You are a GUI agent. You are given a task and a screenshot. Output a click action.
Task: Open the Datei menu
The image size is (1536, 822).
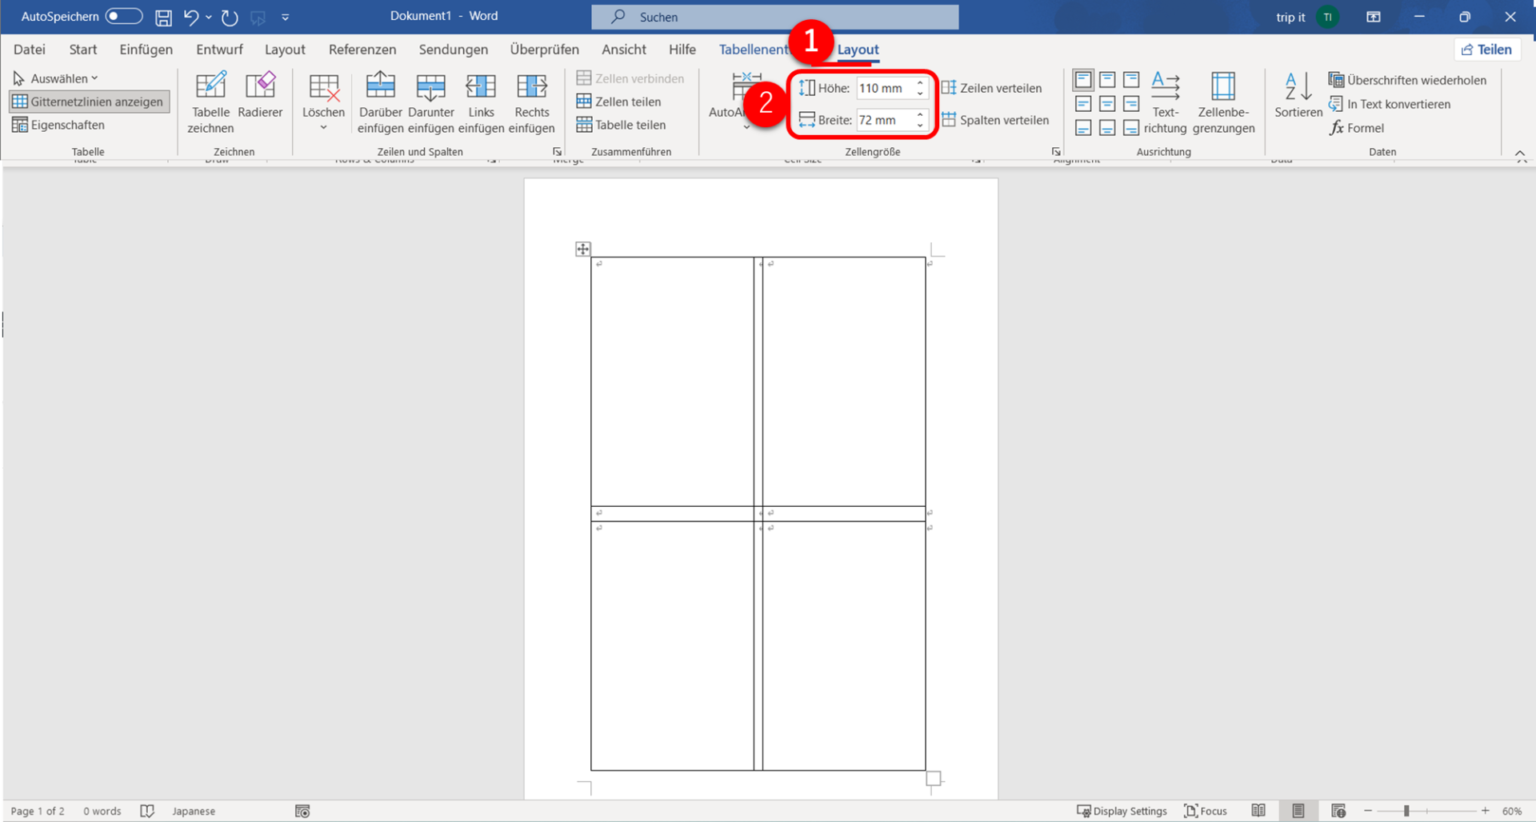(29, 49)
